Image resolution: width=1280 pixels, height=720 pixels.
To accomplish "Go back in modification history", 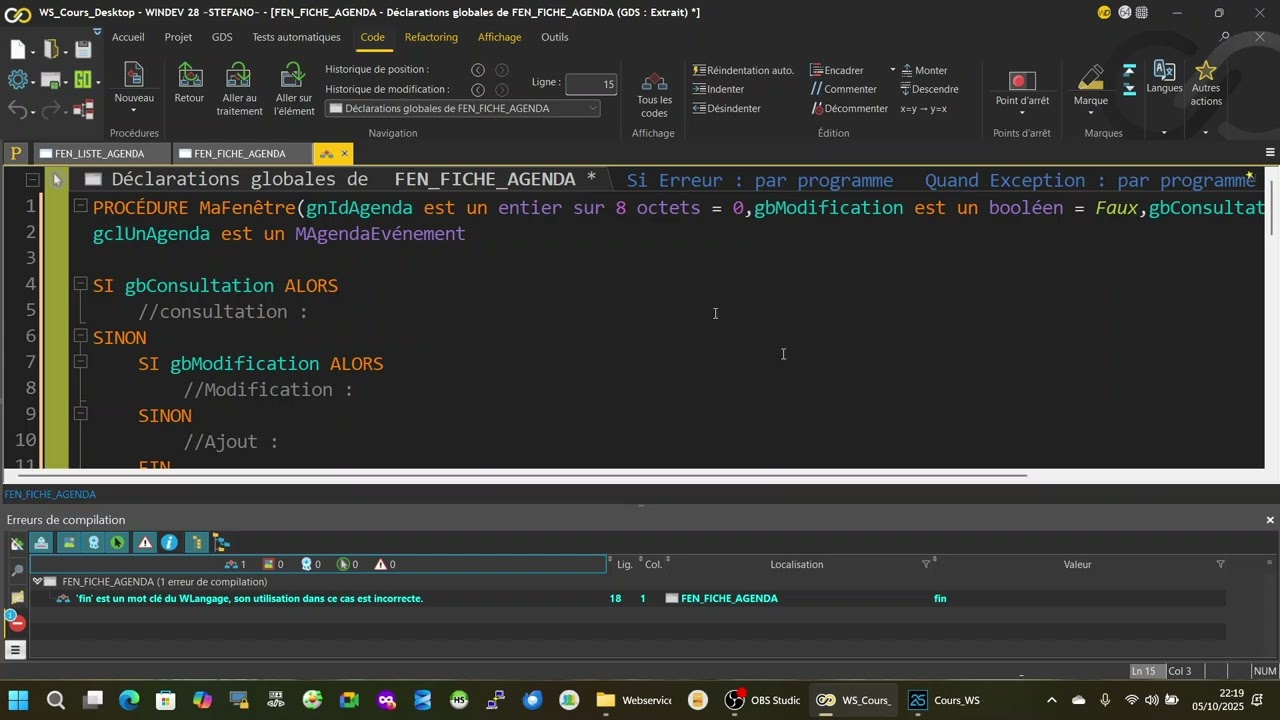I will (478, 89).
